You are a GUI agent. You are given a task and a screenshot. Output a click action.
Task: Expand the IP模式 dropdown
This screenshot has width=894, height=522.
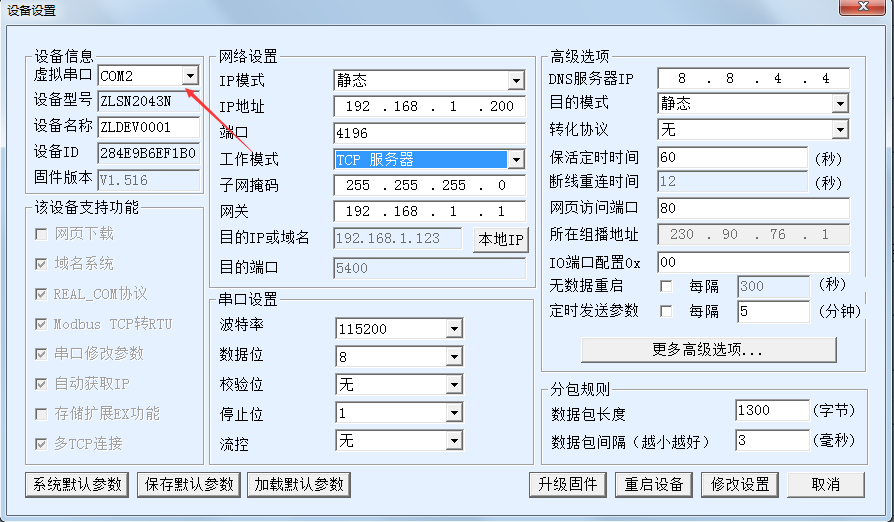(x=516, y=81)
